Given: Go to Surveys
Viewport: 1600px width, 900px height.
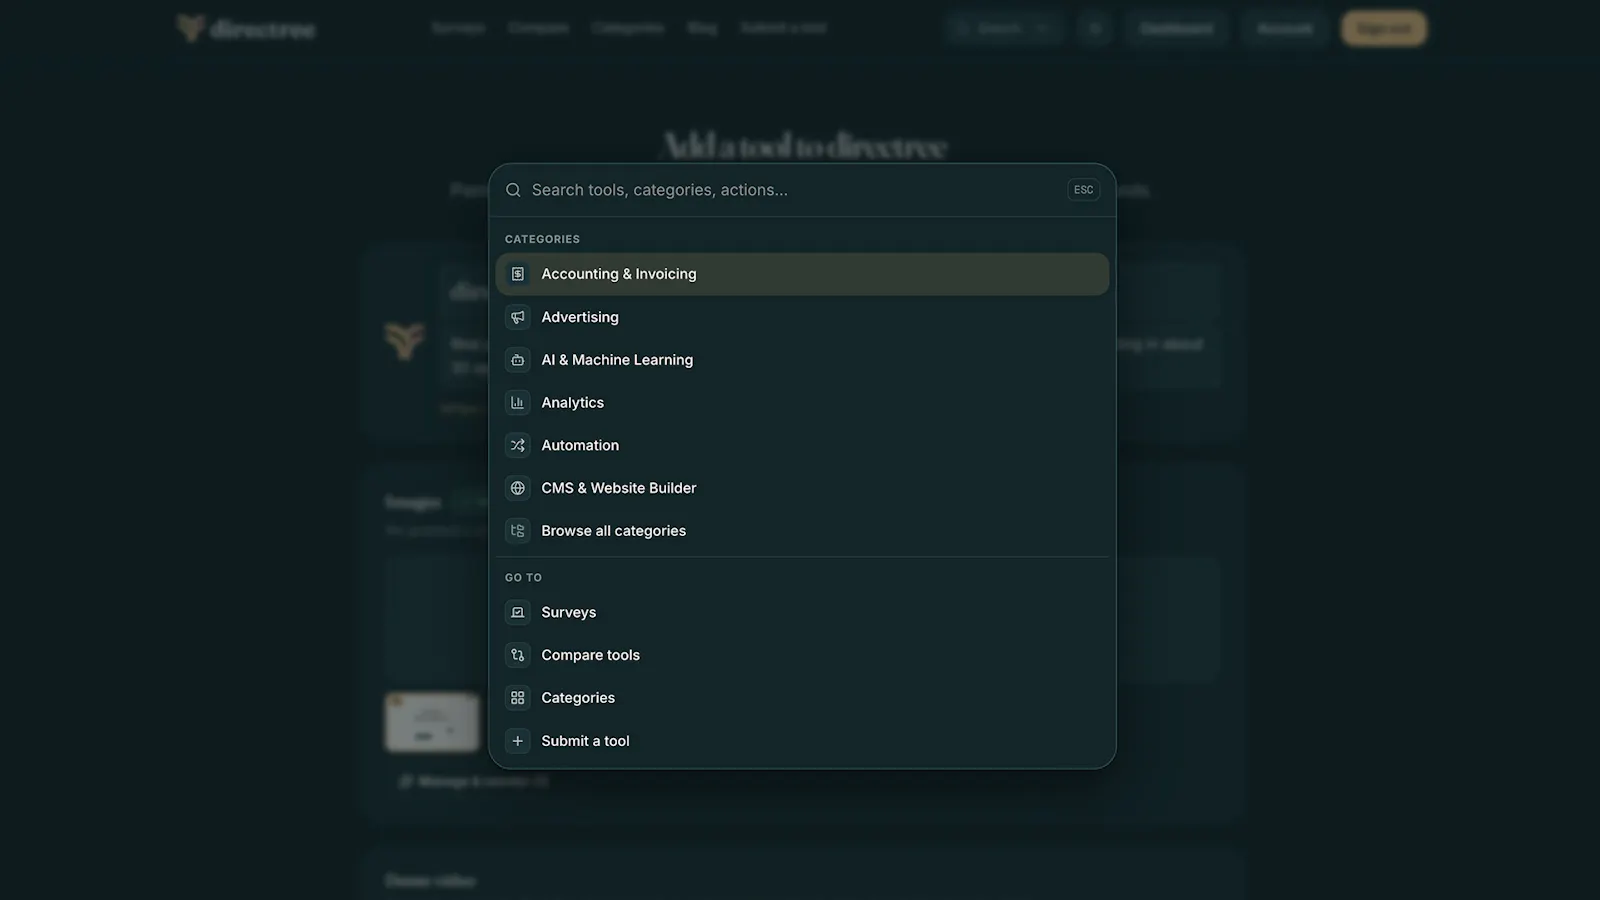Looking at the screenshot, I should (802, 612).
